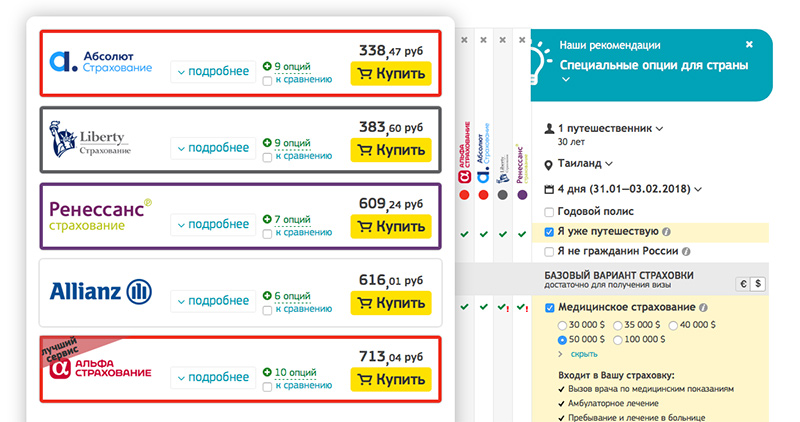Image resolution: width=800 pixels, height=422 pixels.
Task: Click the Альфа Страхование card logo
Action: tap(101, 368)
